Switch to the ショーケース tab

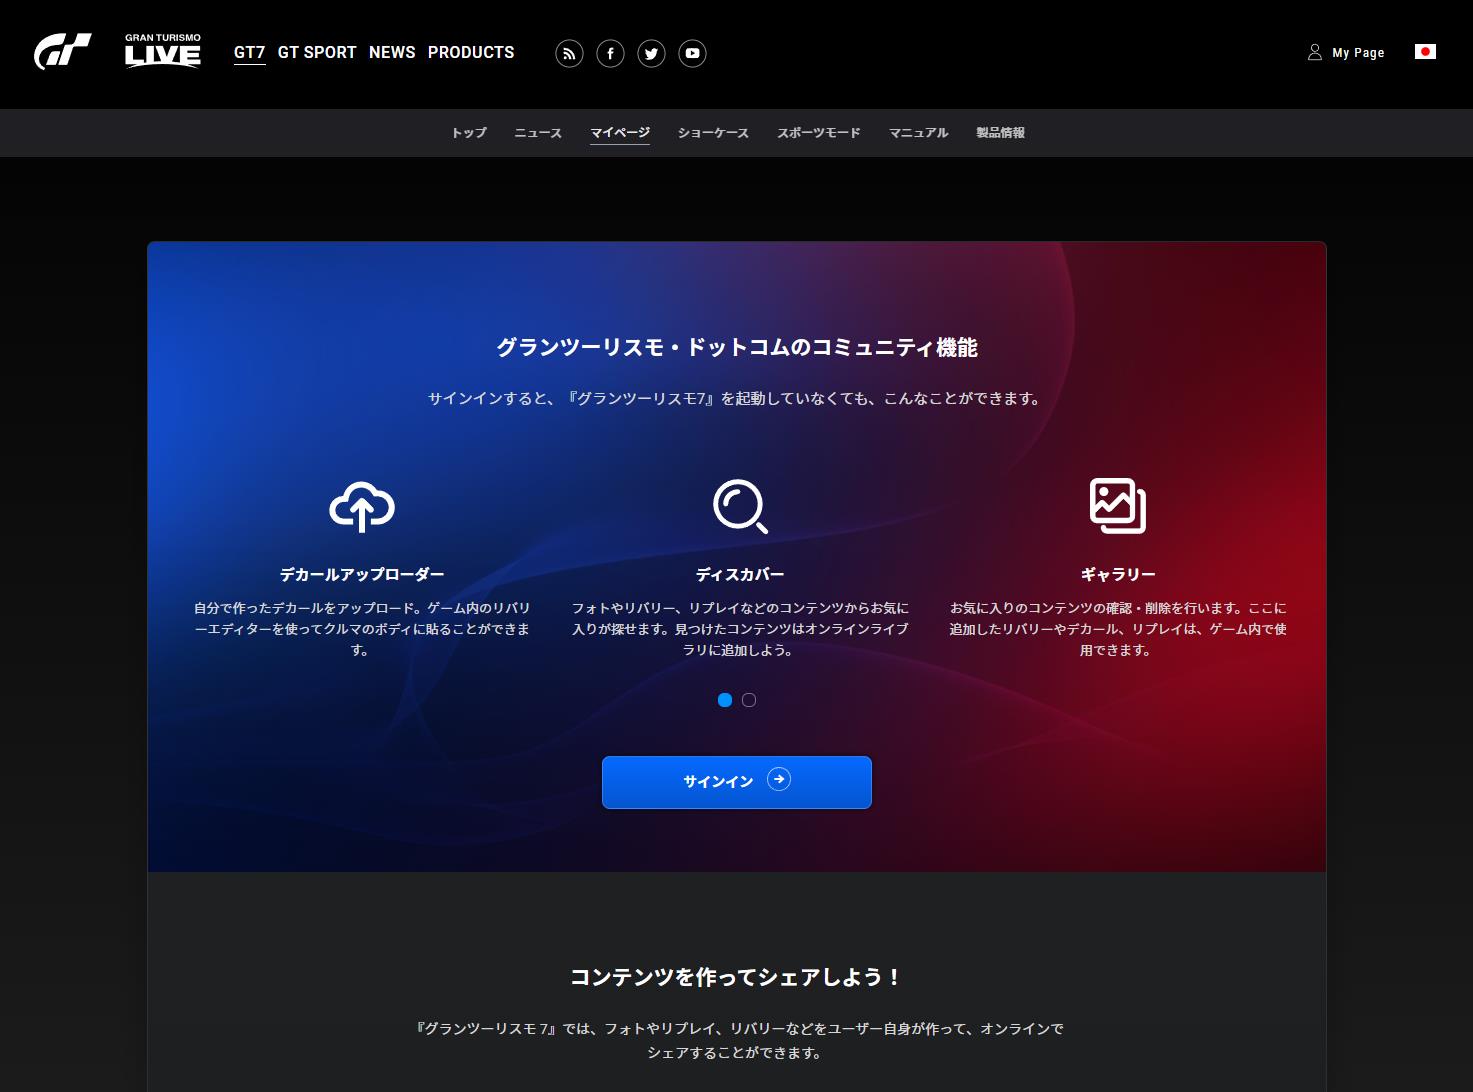point(713,133)
